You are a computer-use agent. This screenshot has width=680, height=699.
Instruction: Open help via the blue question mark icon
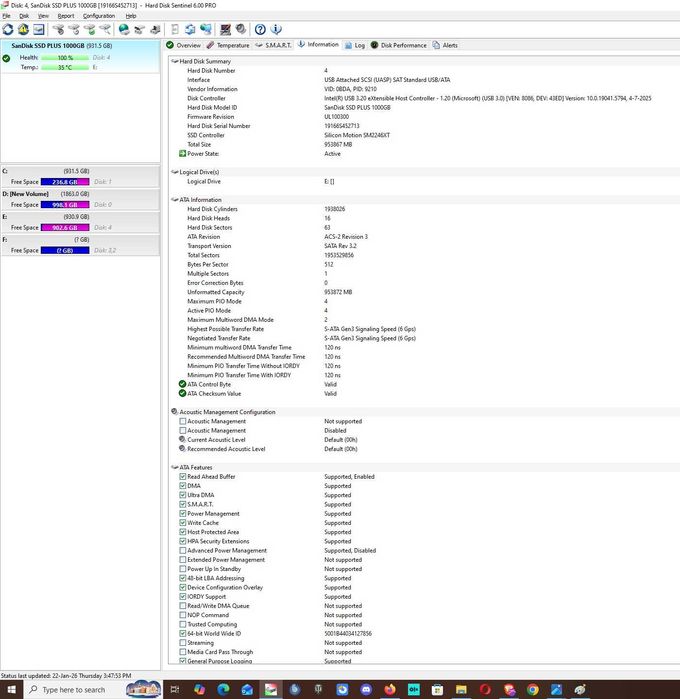click(x=260, y=29)
